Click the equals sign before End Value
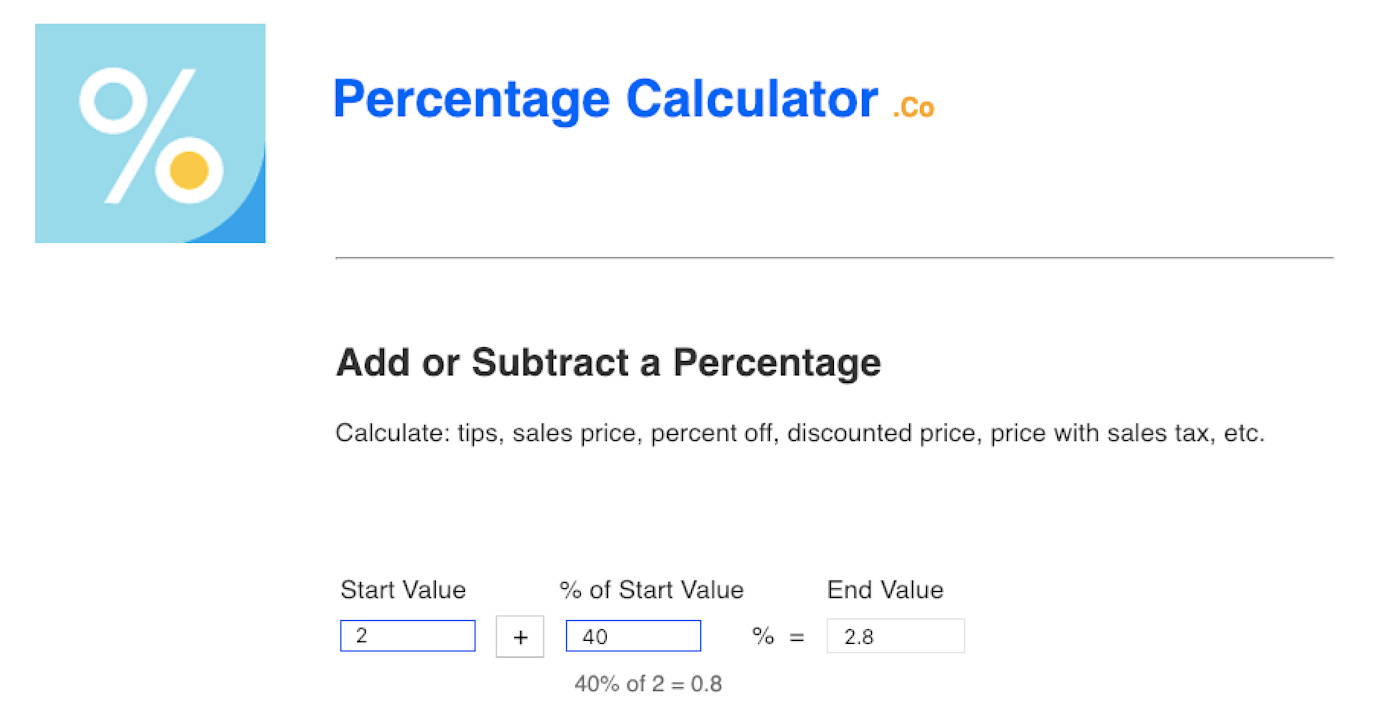Viewport: 1400px width, 712px height. (x=797, y=637)
